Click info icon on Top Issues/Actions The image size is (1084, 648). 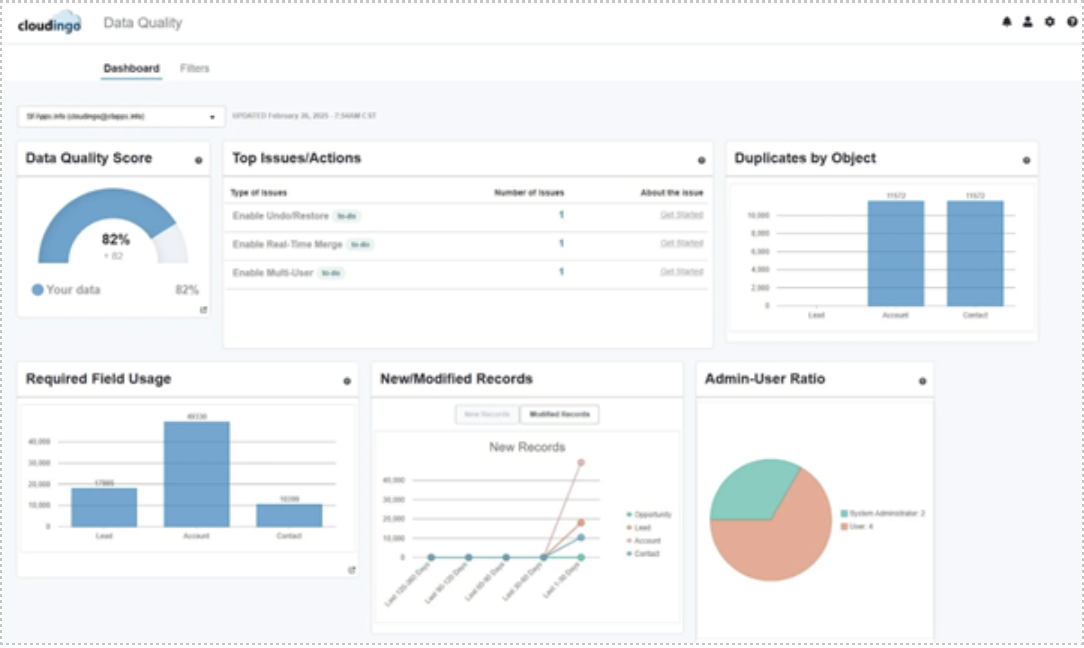click(x=701, y=160)
